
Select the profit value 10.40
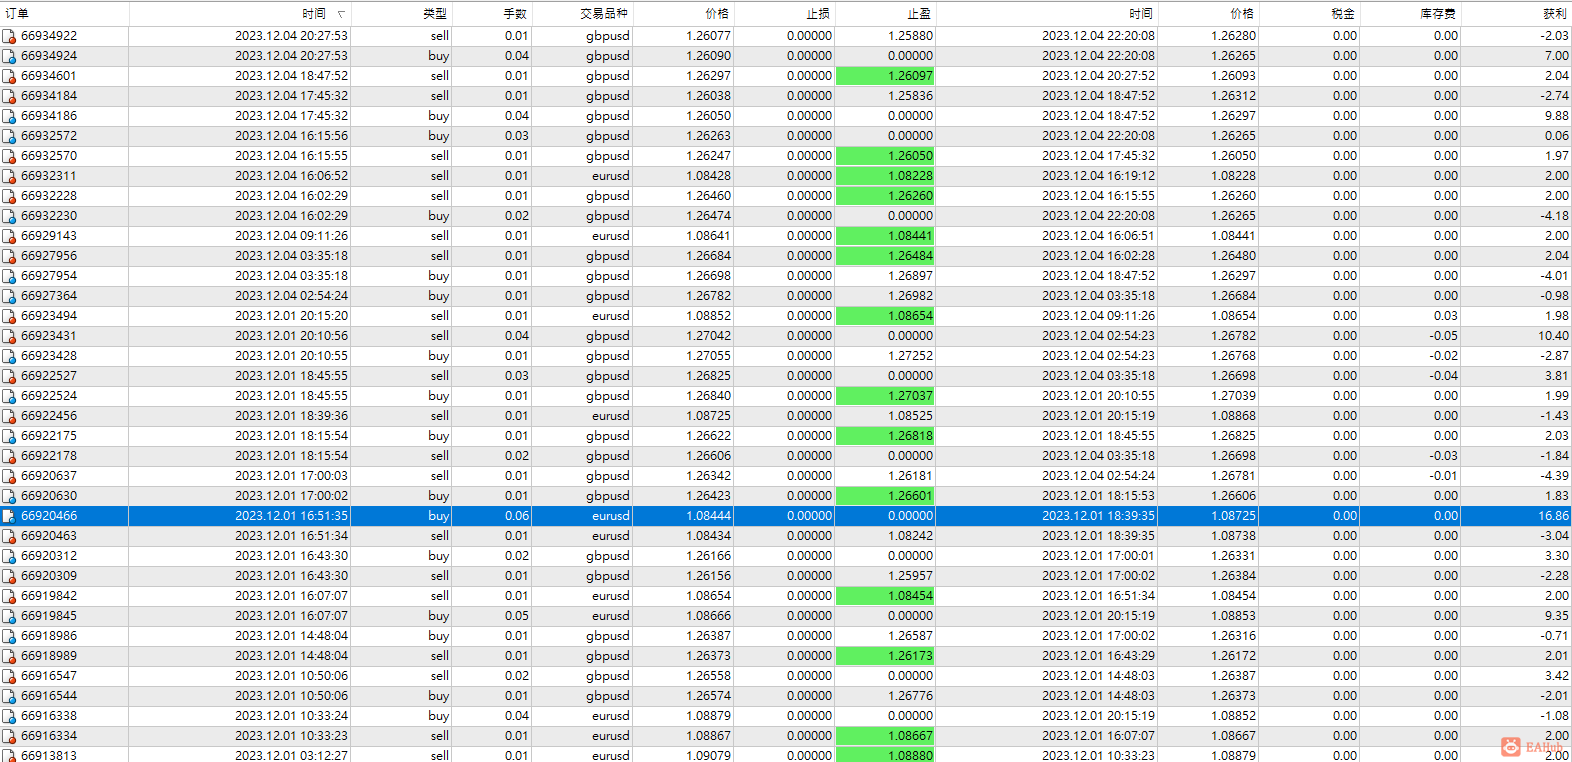tap(1554, 336)
